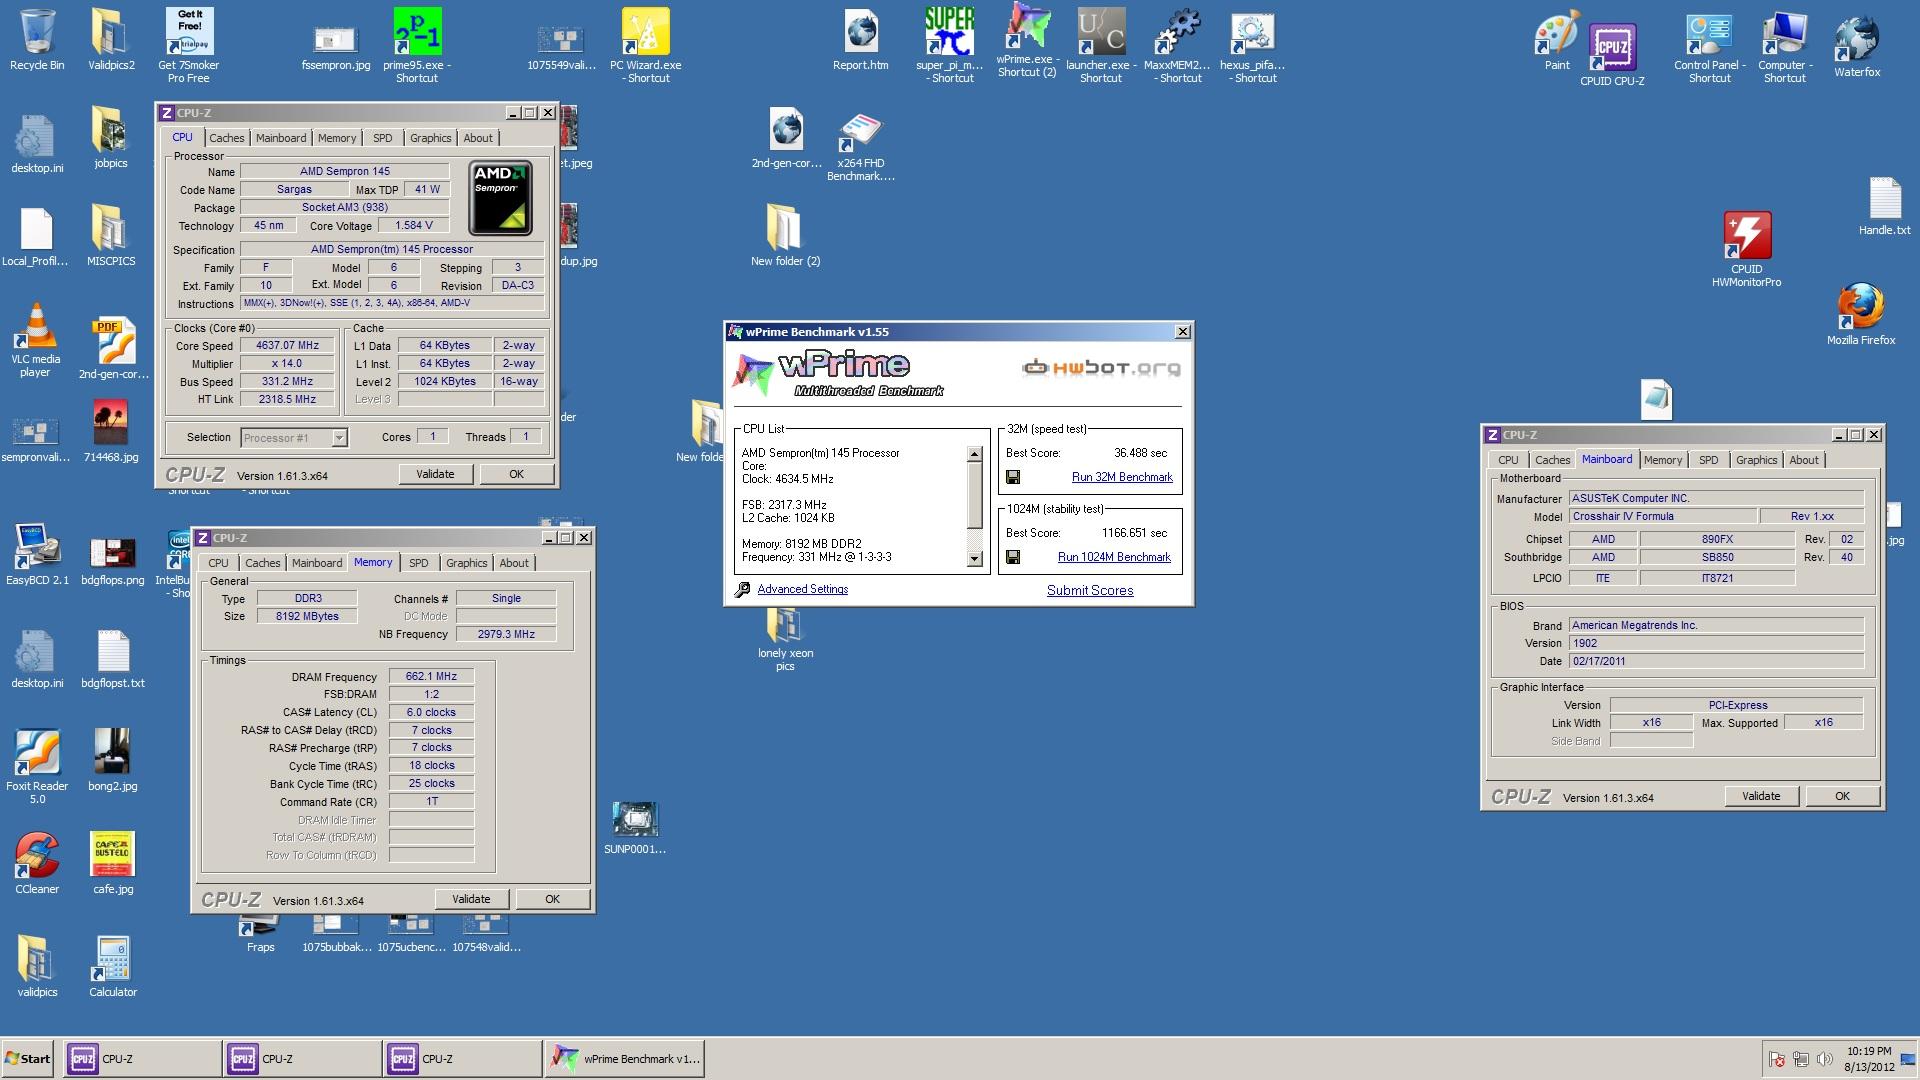This screenshot has width=1920, height=1080.
Task: Open SPD tab in Memory CPU-Z window
Action: point(419,563)
